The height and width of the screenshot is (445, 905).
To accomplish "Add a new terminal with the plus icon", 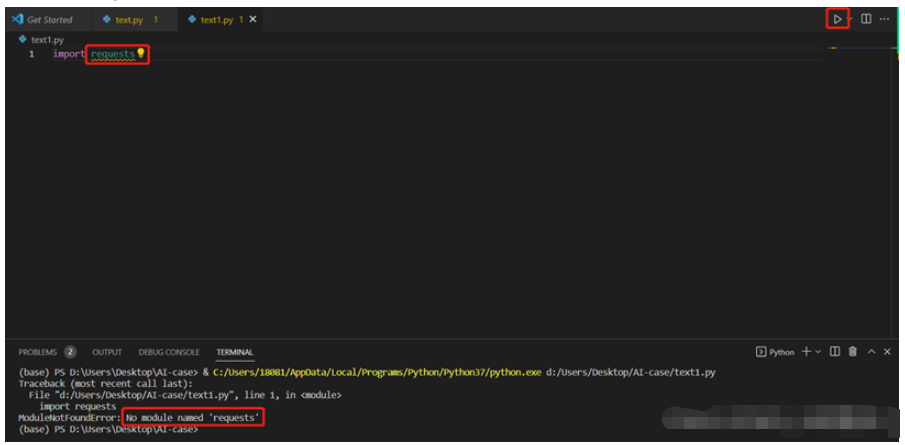I will 806,352.
